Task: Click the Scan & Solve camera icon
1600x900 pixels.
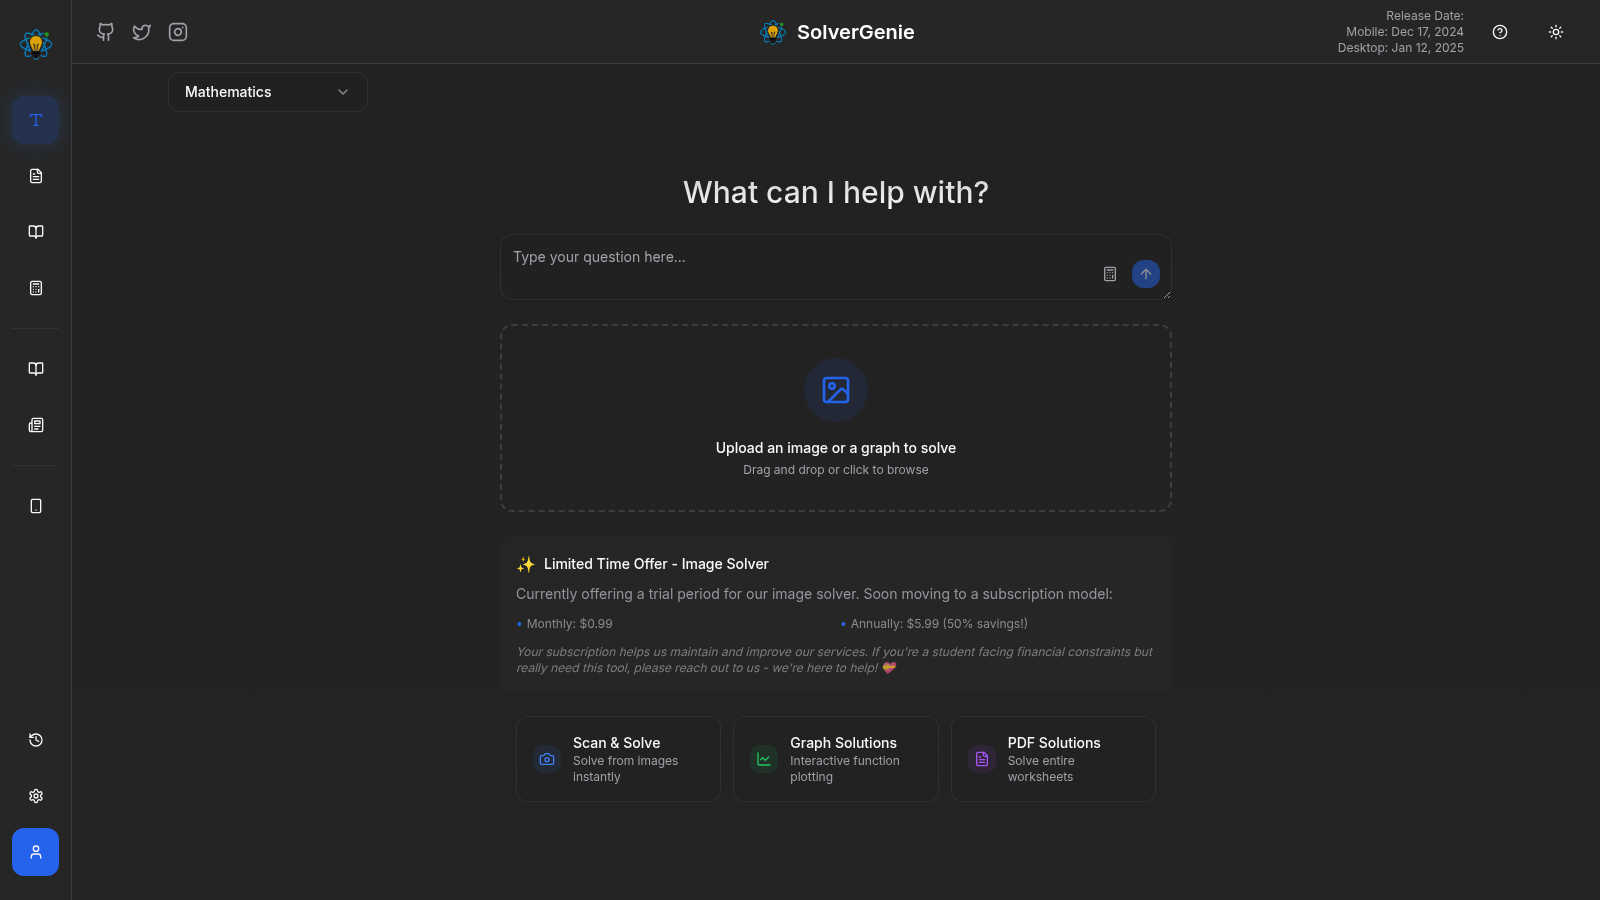Action: click(547, 759)
